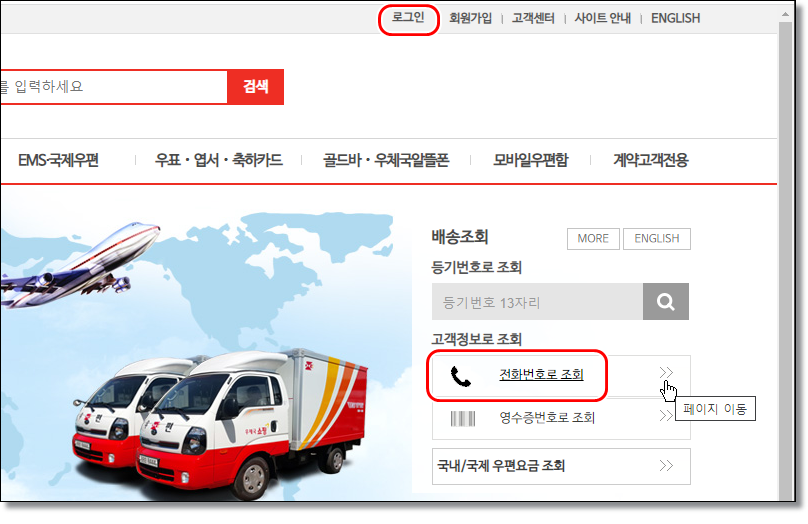This screenshot has height=524, width=808.
Task: Open the EMS·국제우편 menu
Action: click(58, 160)
